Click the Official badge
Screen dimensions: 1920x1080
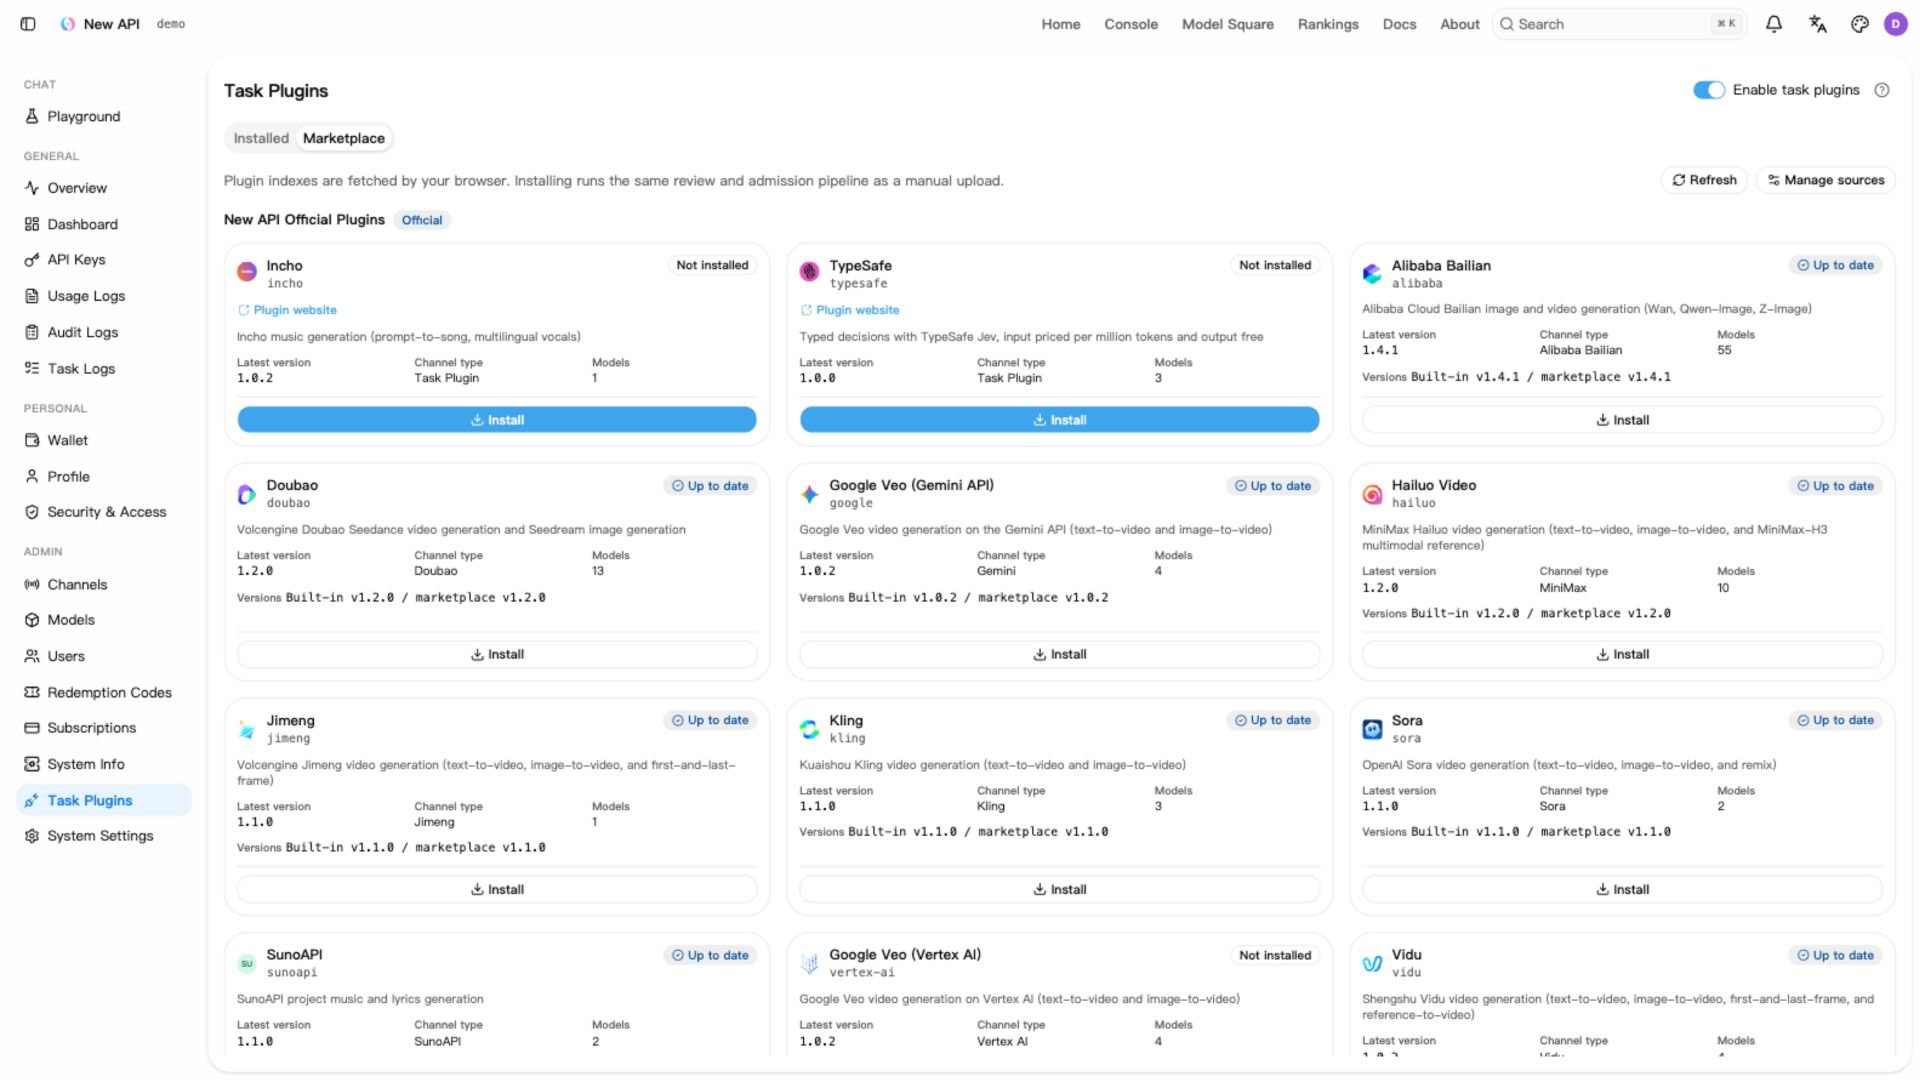point(422,220)
